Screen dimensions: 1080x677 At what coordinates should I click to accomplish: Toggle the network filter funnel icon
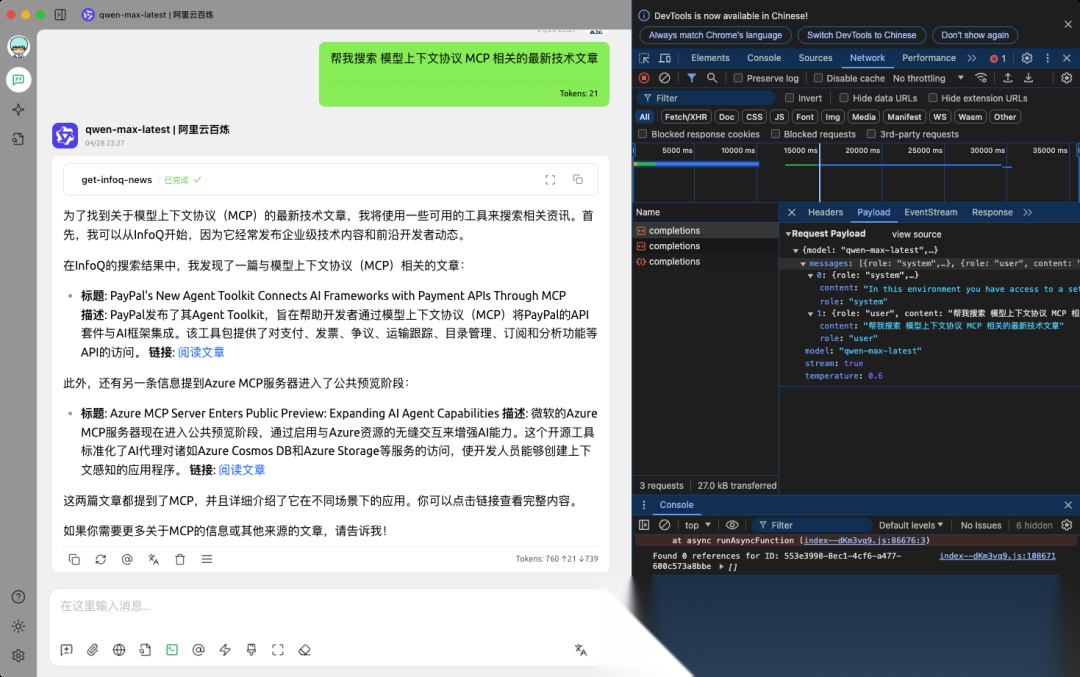[692, 78]
